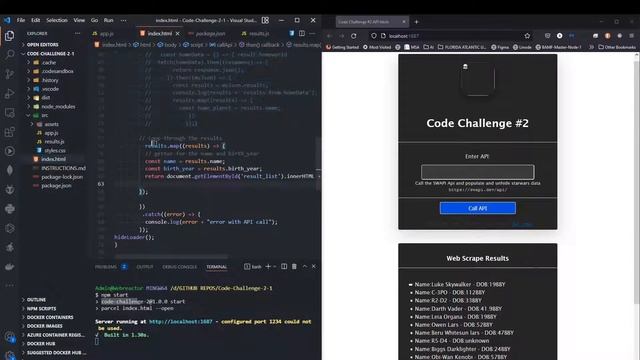
Task: Expand the OPEN EDITORS section
Action: 42,44
